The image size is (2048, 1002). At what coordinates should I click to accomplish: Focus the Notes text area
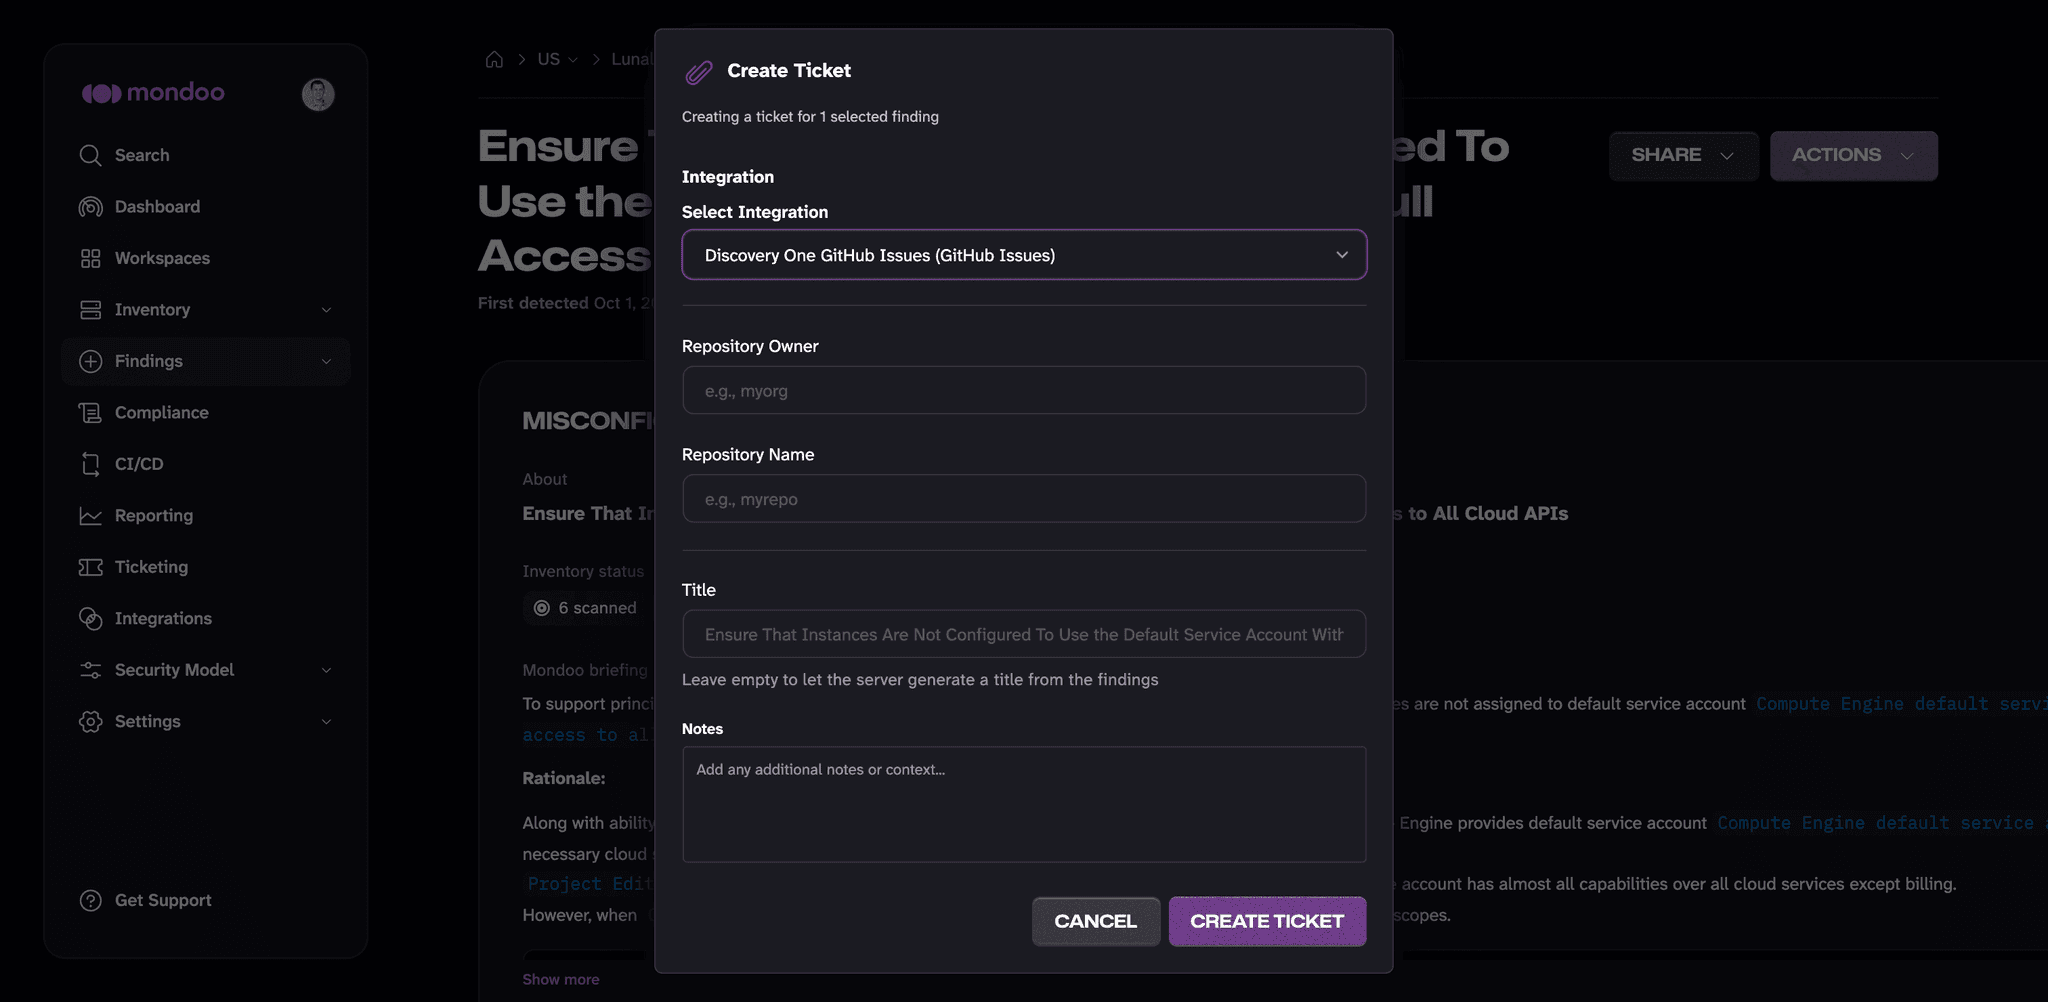point(1024,804)
